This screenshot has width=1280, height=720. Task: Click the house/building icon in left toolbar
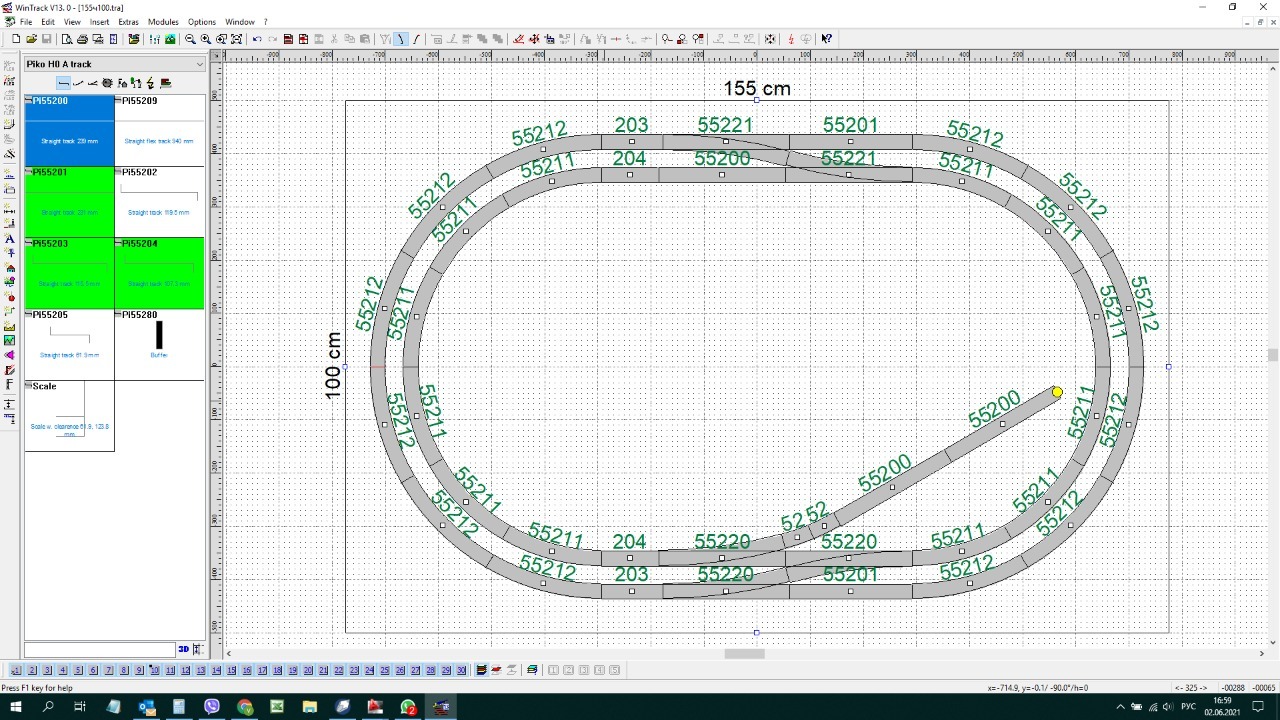pyautogui.click(x=10, y=269)
